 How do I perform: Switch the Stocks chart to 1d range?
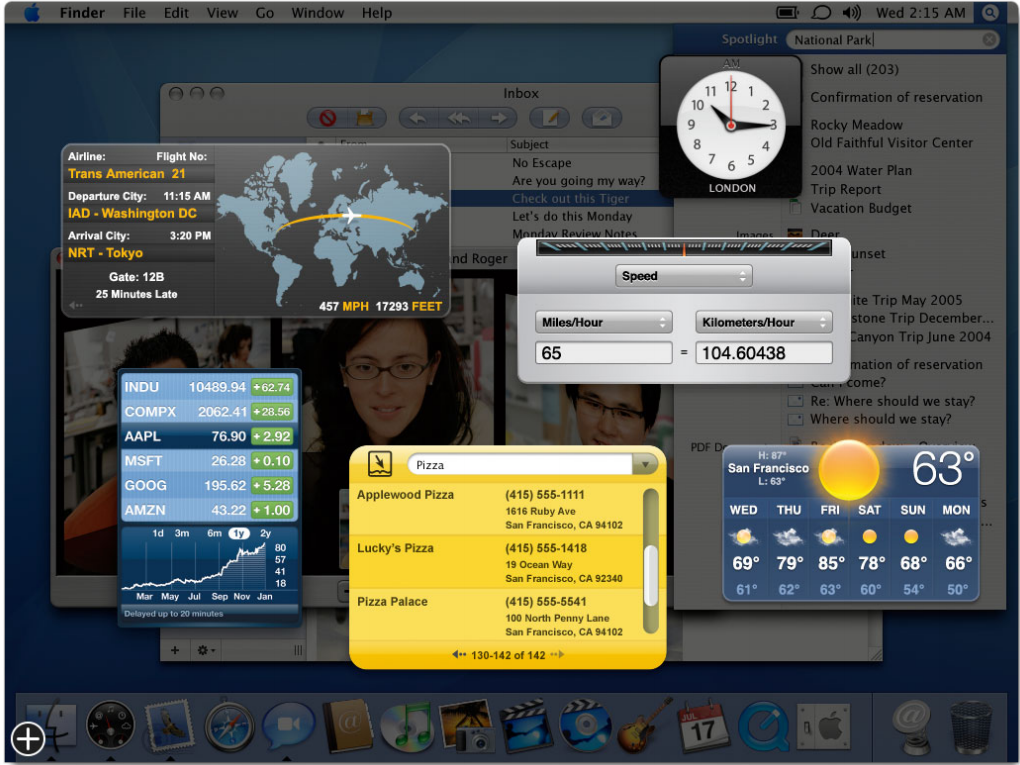click(158, 533)
